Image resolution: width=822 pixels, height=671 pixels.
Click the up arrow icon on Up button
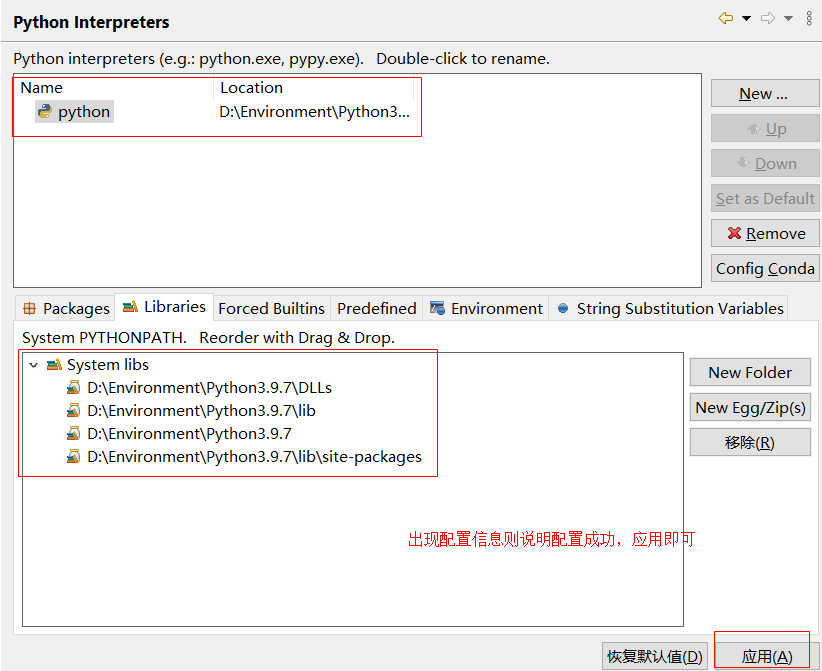753,128
